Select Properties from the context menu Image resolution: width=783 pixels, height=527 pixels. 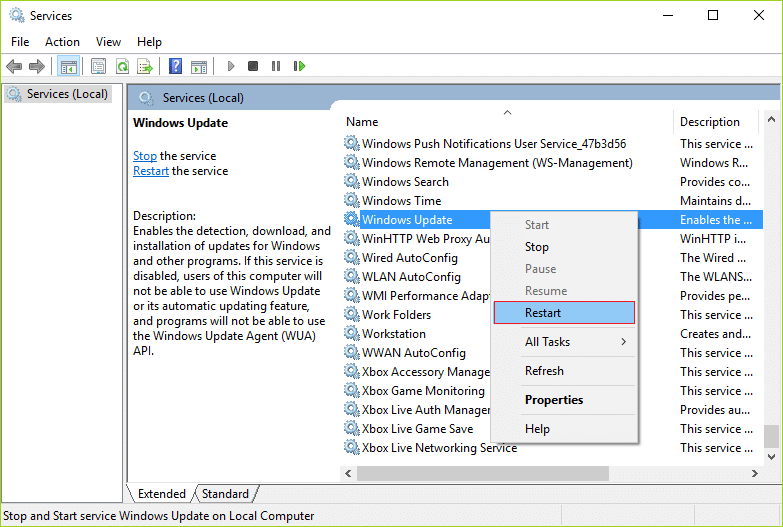click(554, 400)
